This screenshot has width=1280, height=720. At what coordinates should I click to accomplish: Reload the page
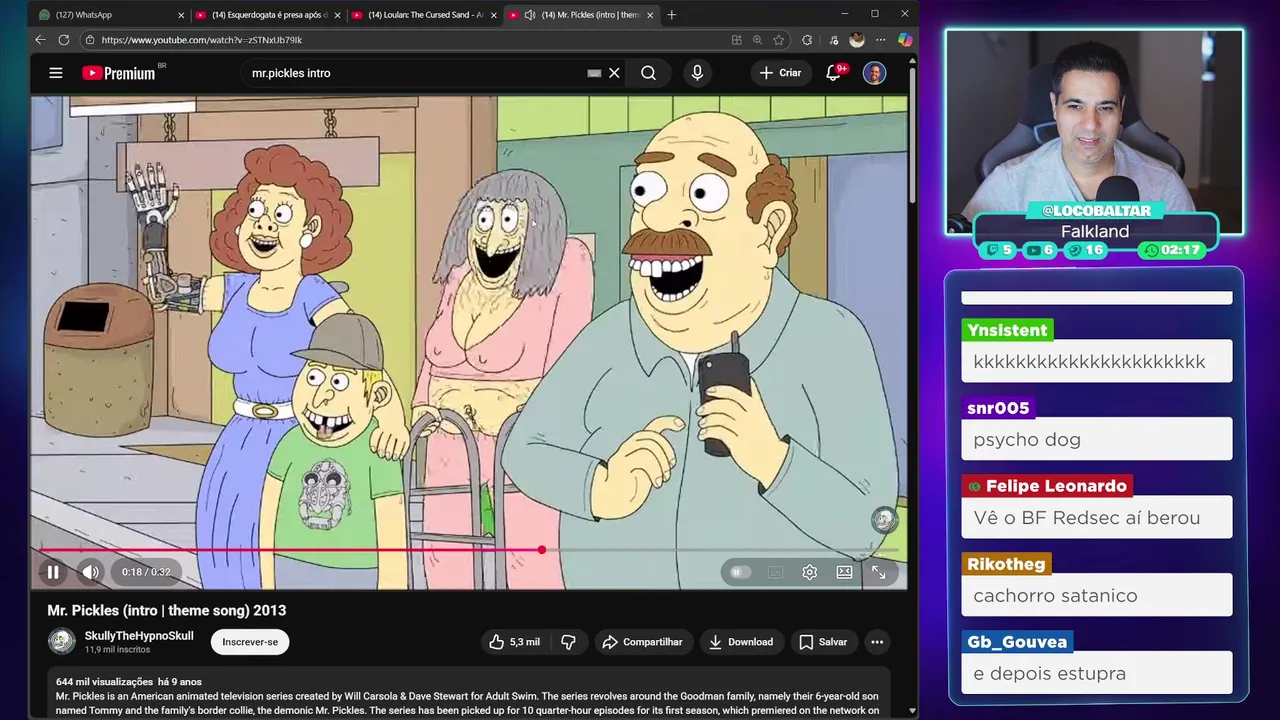[64, 40]
